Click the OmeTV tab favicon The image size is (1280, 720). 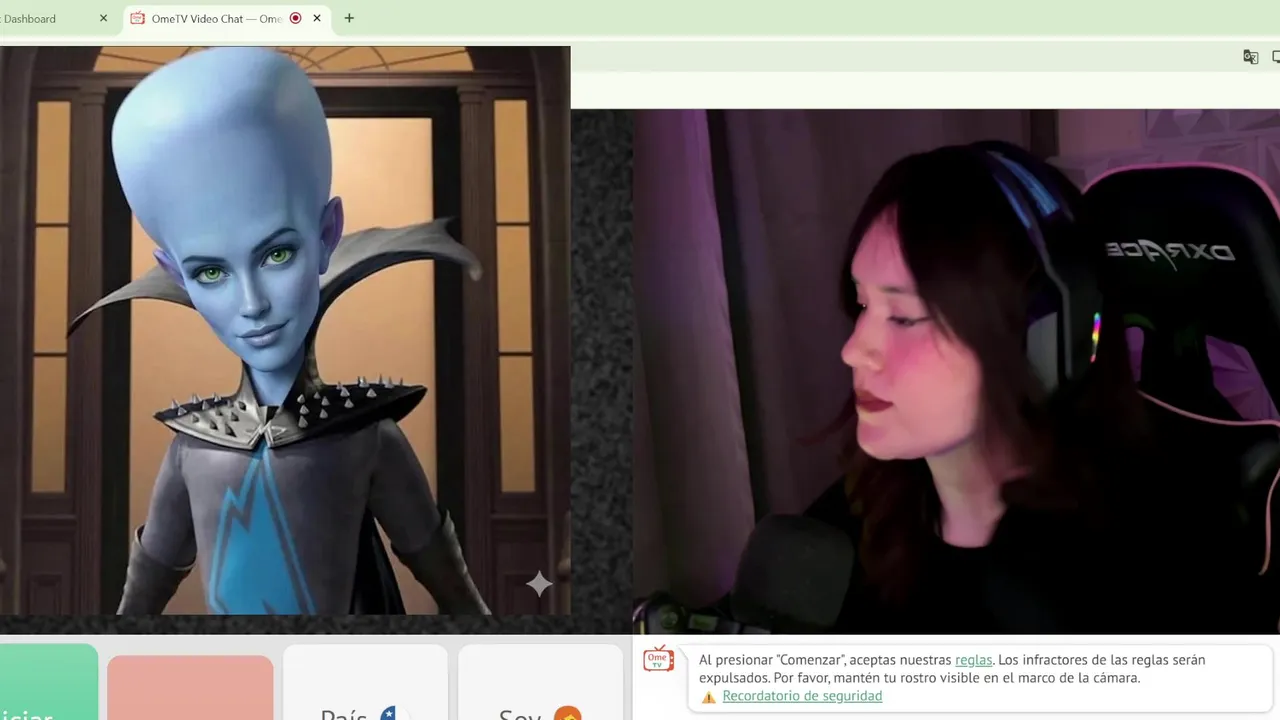138,18
